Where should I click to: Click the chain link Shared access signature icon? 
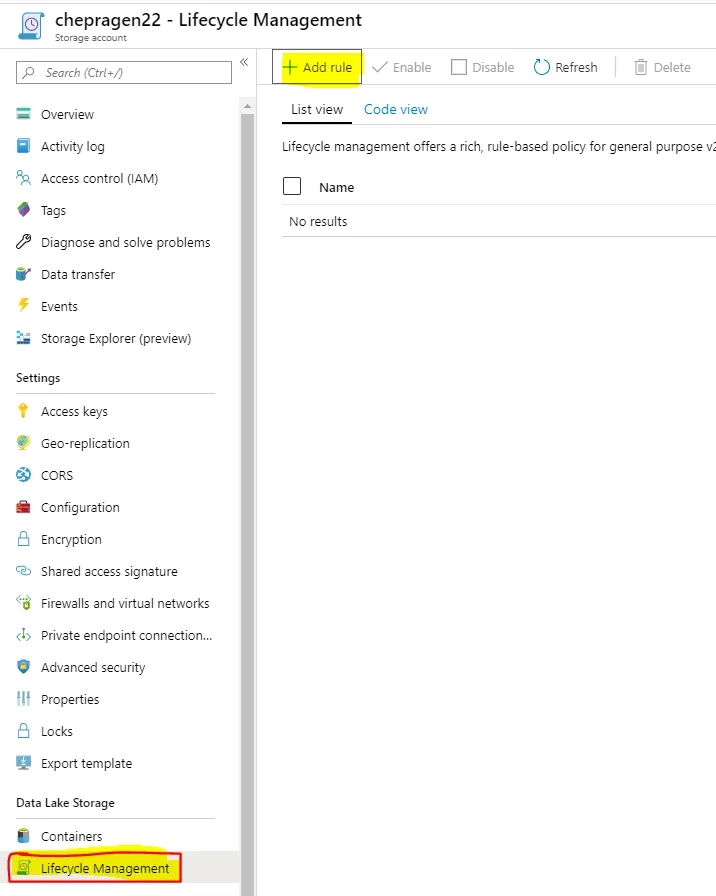23,570
